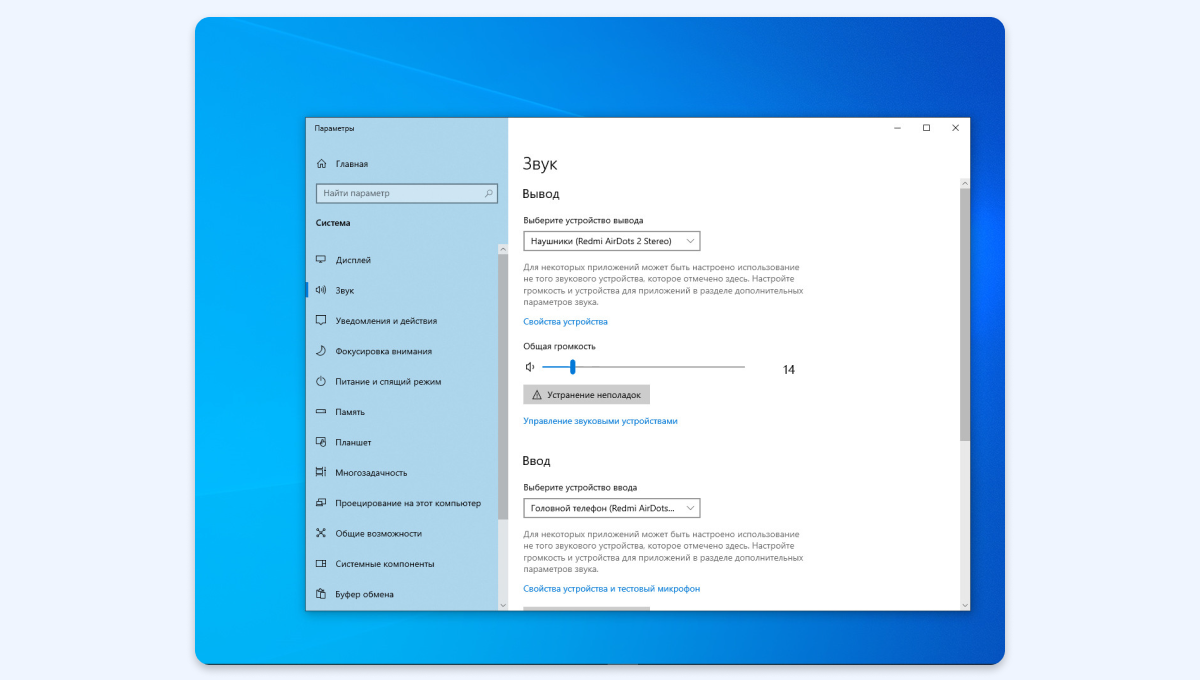Click the Звук speaker icon in sidebar
The height and width of the screenshot is (680, 1200).
[x=321, y=290]
